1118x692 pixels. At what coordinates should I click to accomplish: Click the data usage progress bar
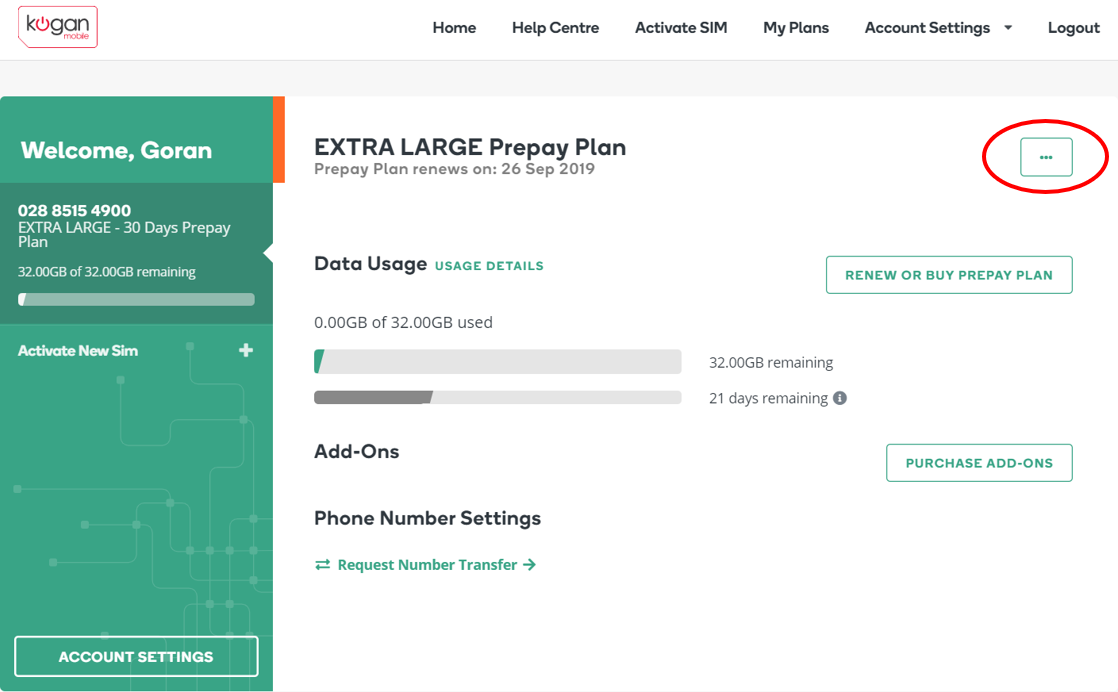pyautogui.click(x=498, y=361)
